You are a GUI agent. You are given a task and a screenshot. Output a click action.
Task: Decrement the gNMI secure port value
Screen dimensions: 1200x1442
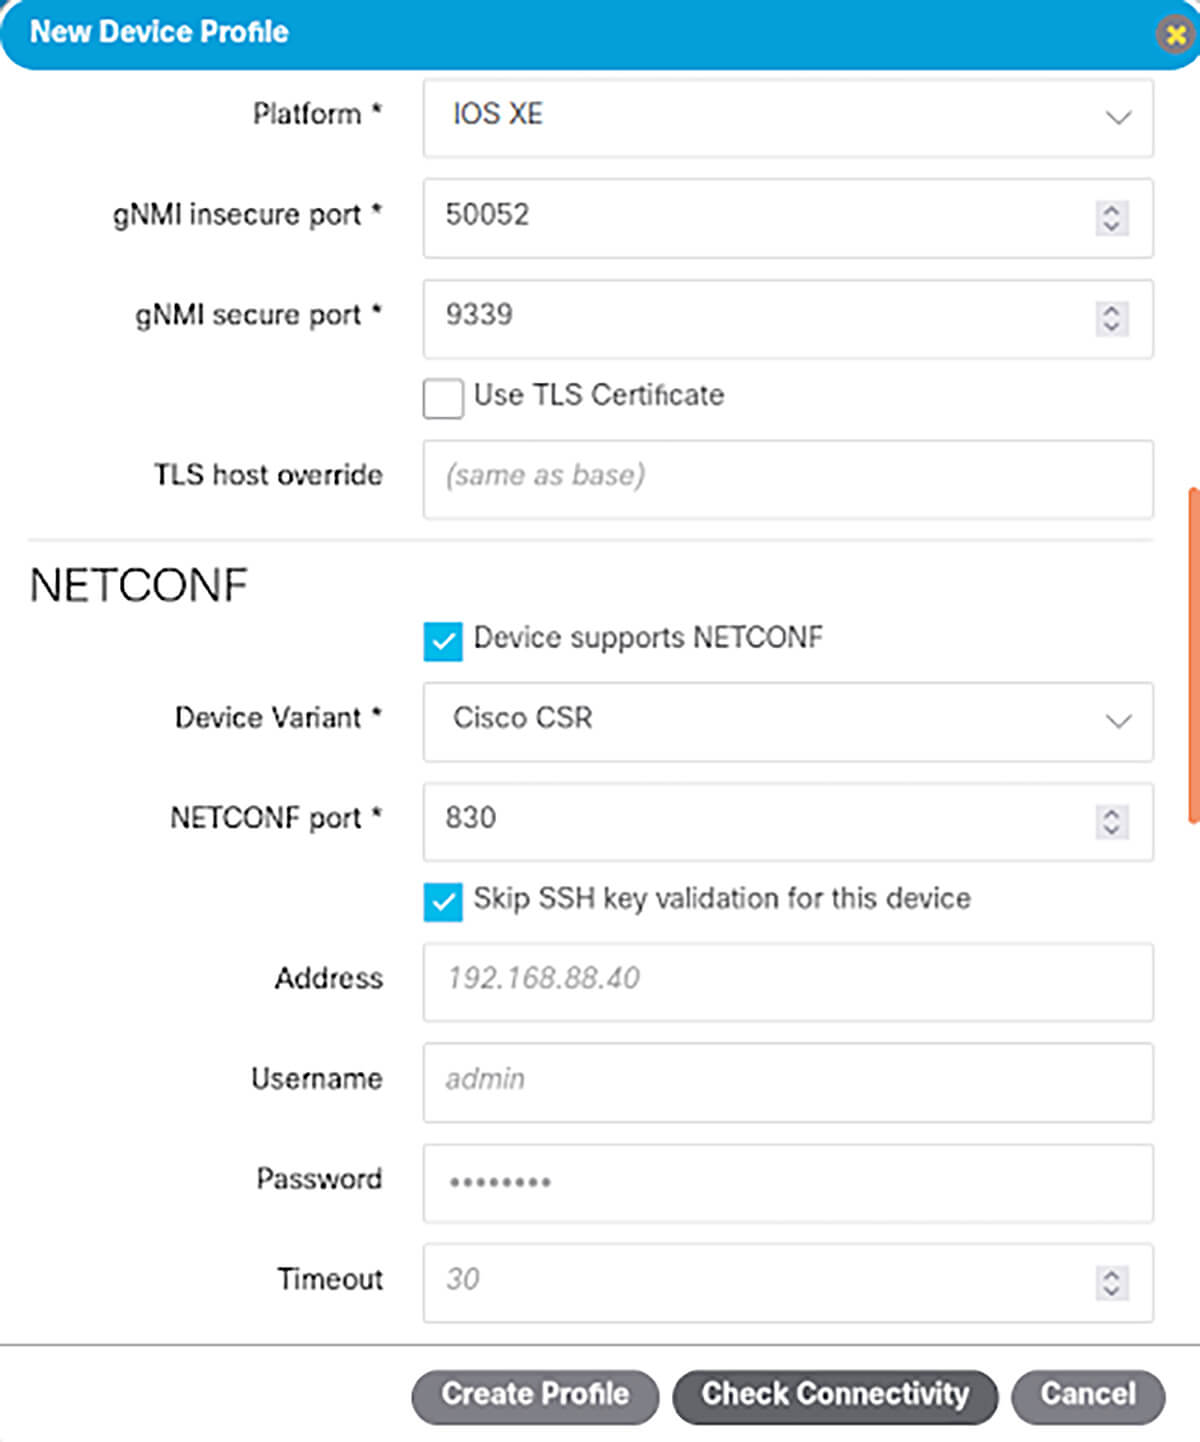click(1110, 327)
